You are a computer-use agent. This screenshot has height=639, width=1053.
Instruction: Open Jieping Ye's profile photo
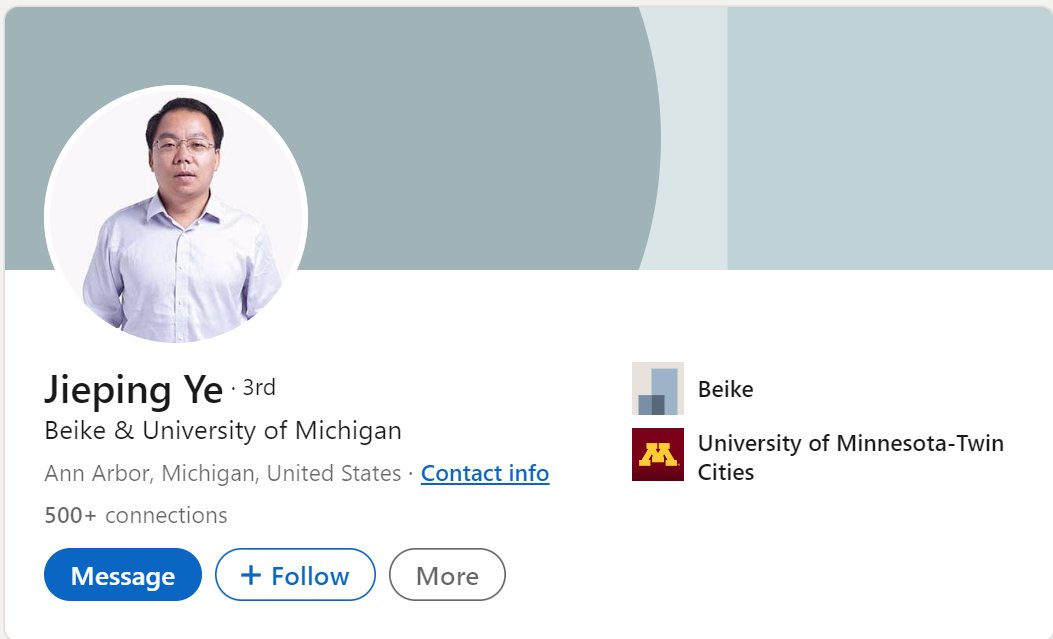tap(176, 214)
